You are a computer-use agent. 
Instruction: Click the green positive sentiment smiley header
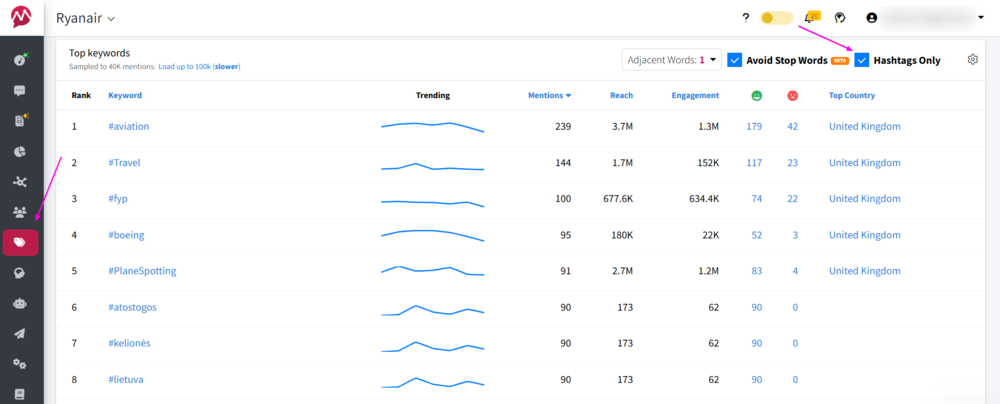(x=756, y=96)
